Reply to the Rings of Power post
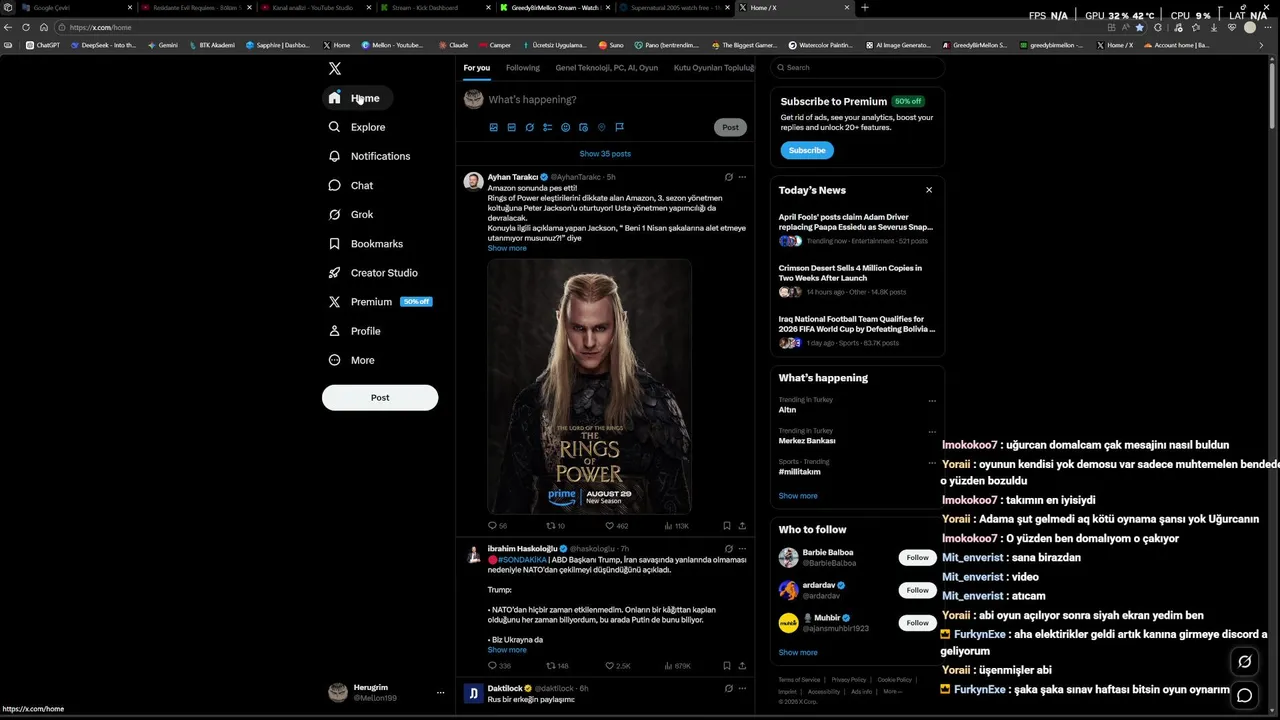This screenshot has height=720, width=1280. coord(497,525)
